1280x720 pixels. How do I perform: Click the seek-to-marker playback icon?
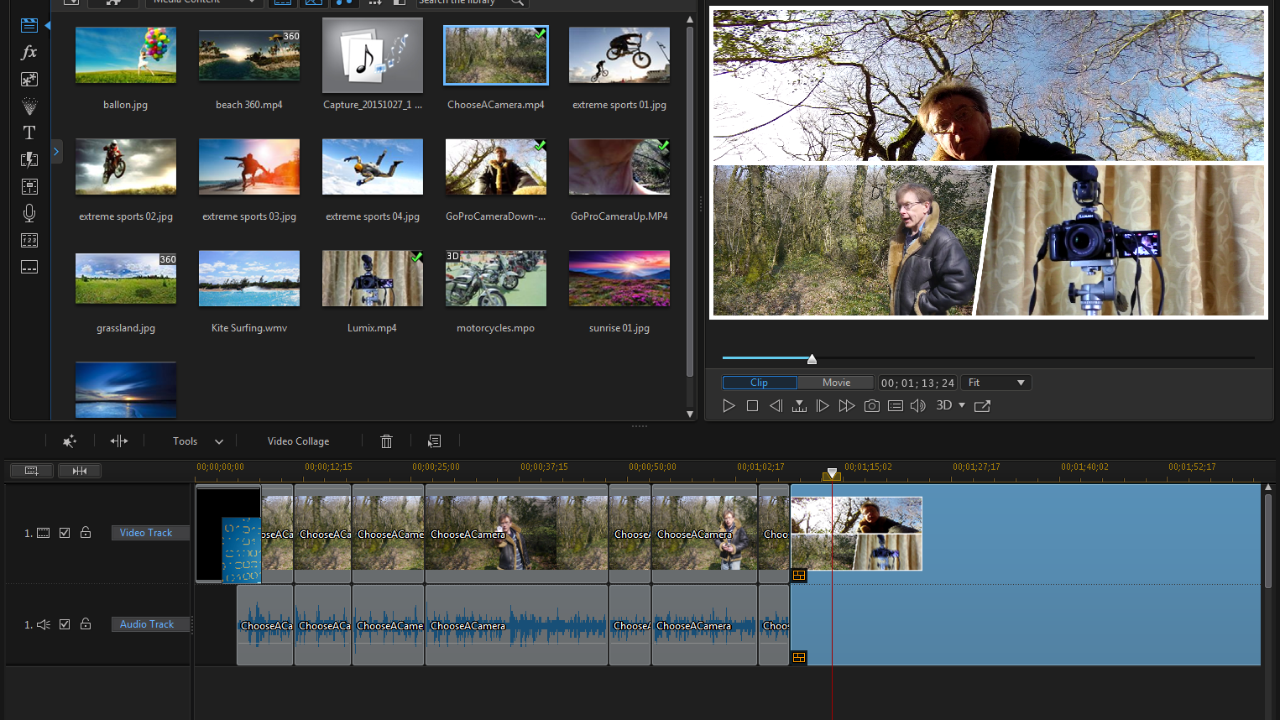tap(799, 406)
